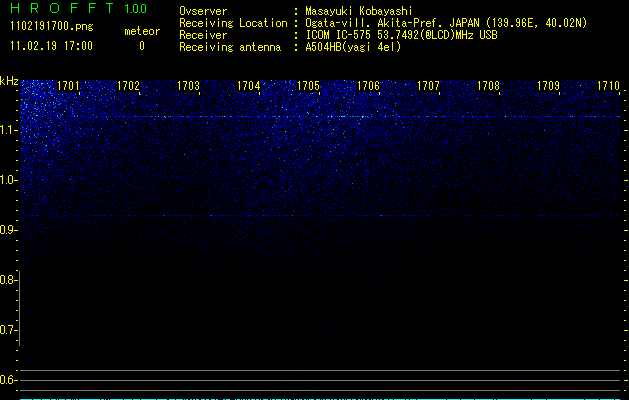The height and width of the screenshot is (400, 629).
Task: Click the date 11.02.19 17:00
Action: pos(51,46)
